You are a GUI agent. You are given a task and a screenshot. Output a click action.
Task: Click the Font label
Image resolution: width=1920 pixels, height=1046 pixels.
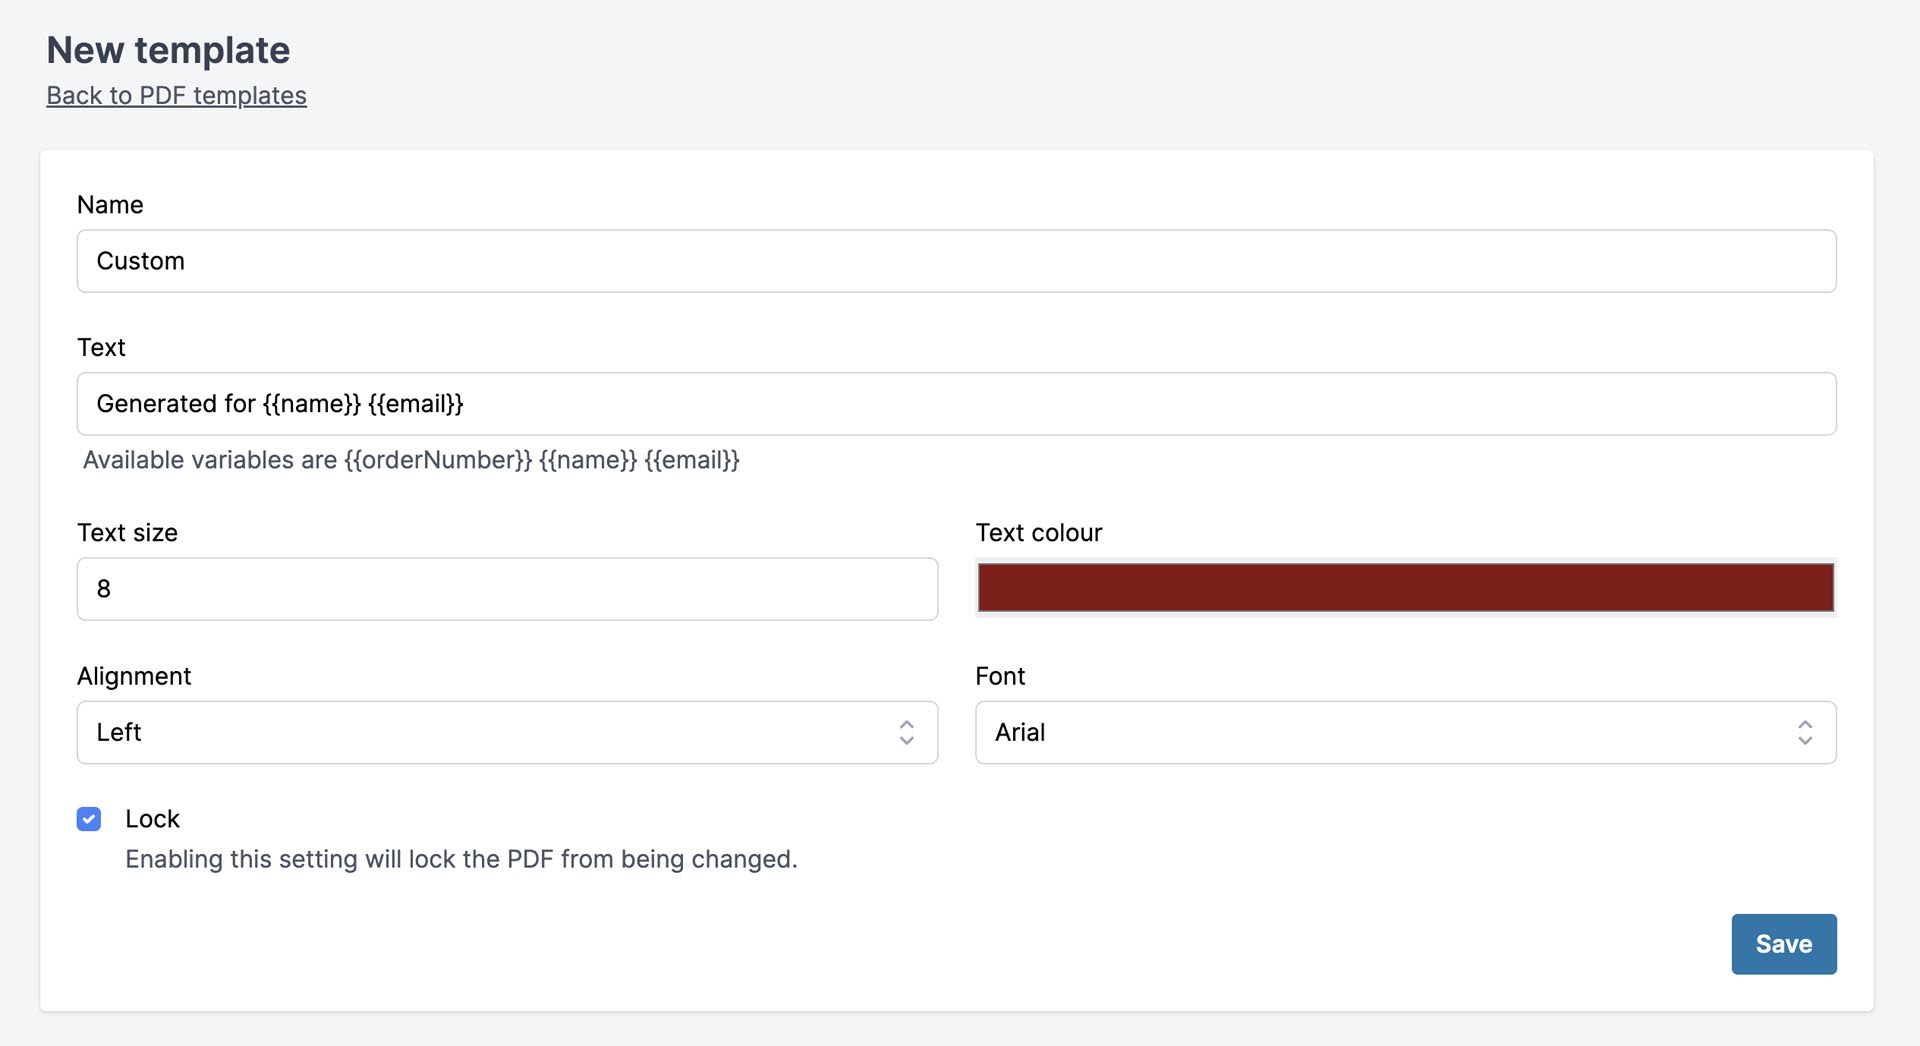[1000, 676]
